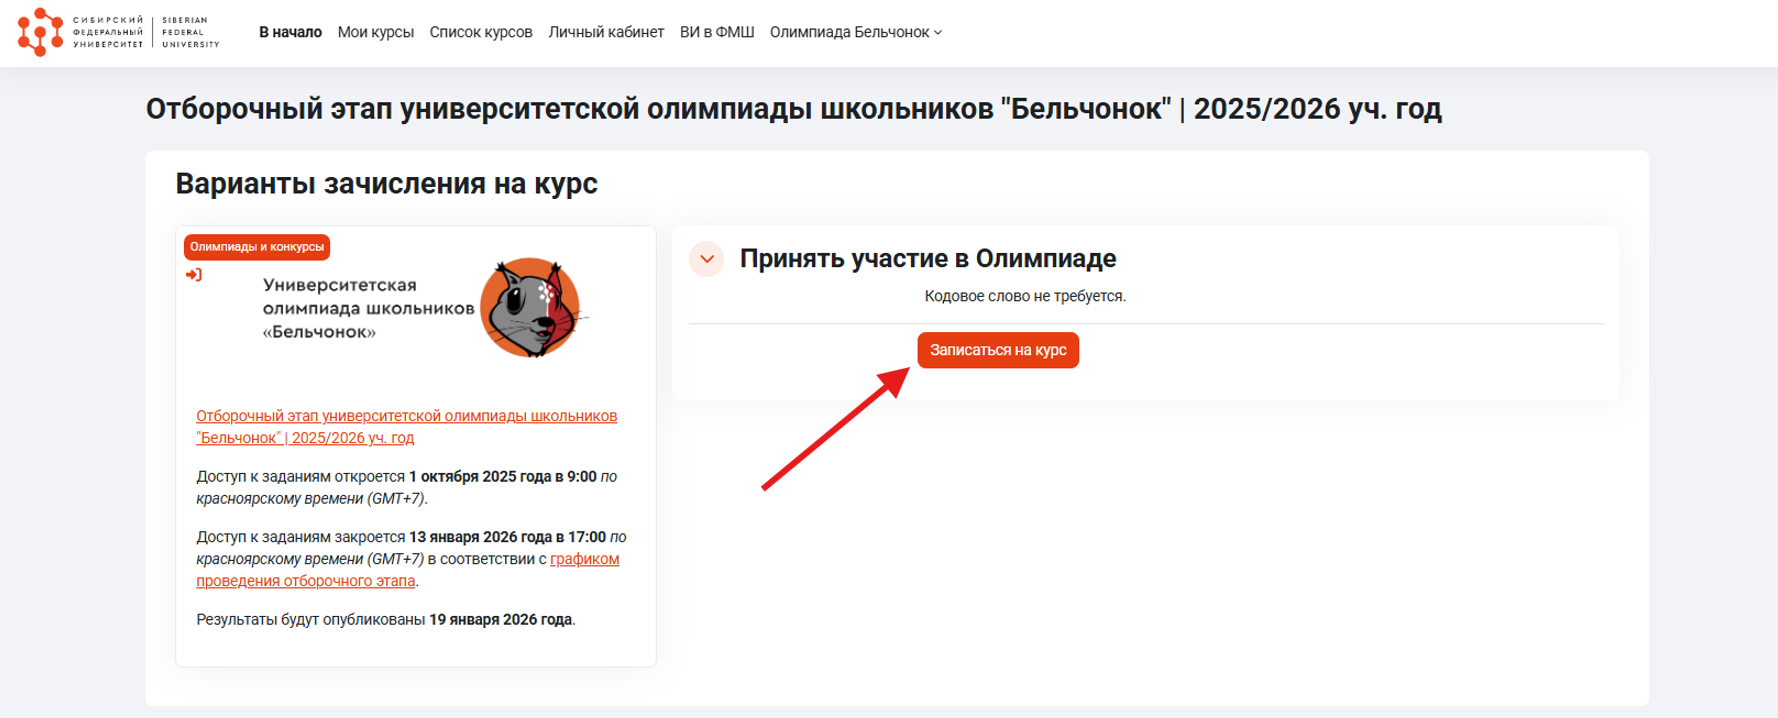The image size is (1778, 718).
Task: Collapse the section using the round chevron icon
Action: [x=706, y=259]
